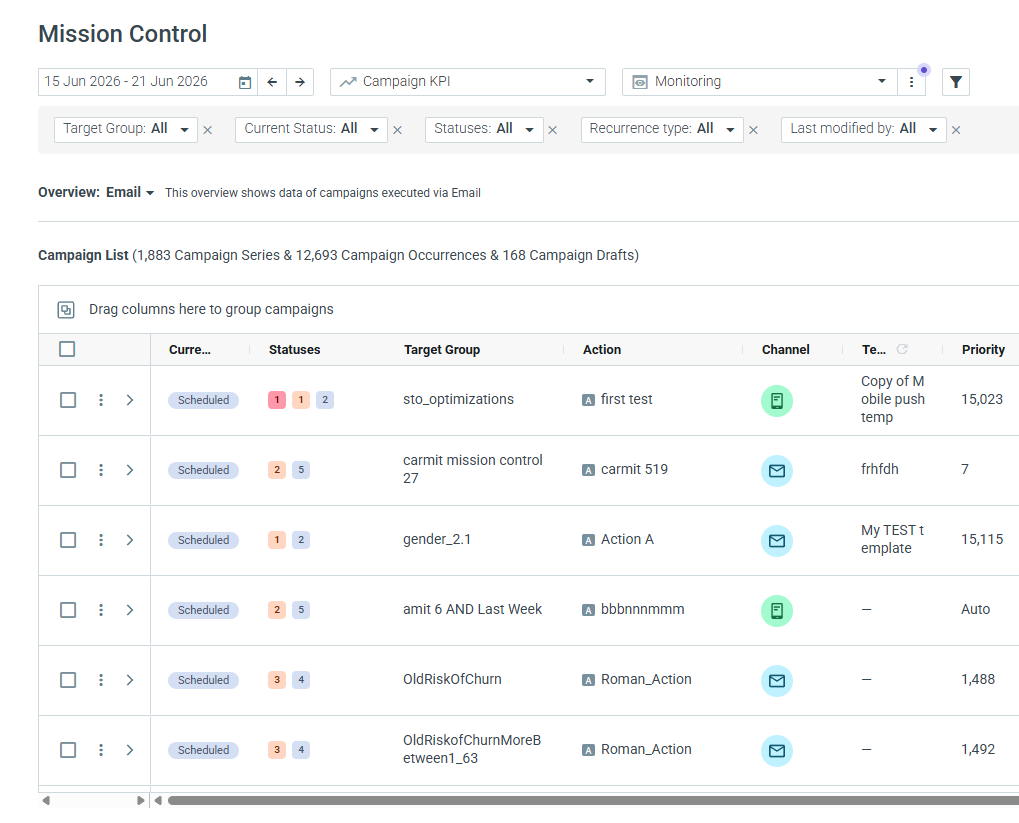The image size is (1019, 823).
Task: Open row menu for sto_optimizations campaign
Action: pyautogui.click(x=101, y=400)
